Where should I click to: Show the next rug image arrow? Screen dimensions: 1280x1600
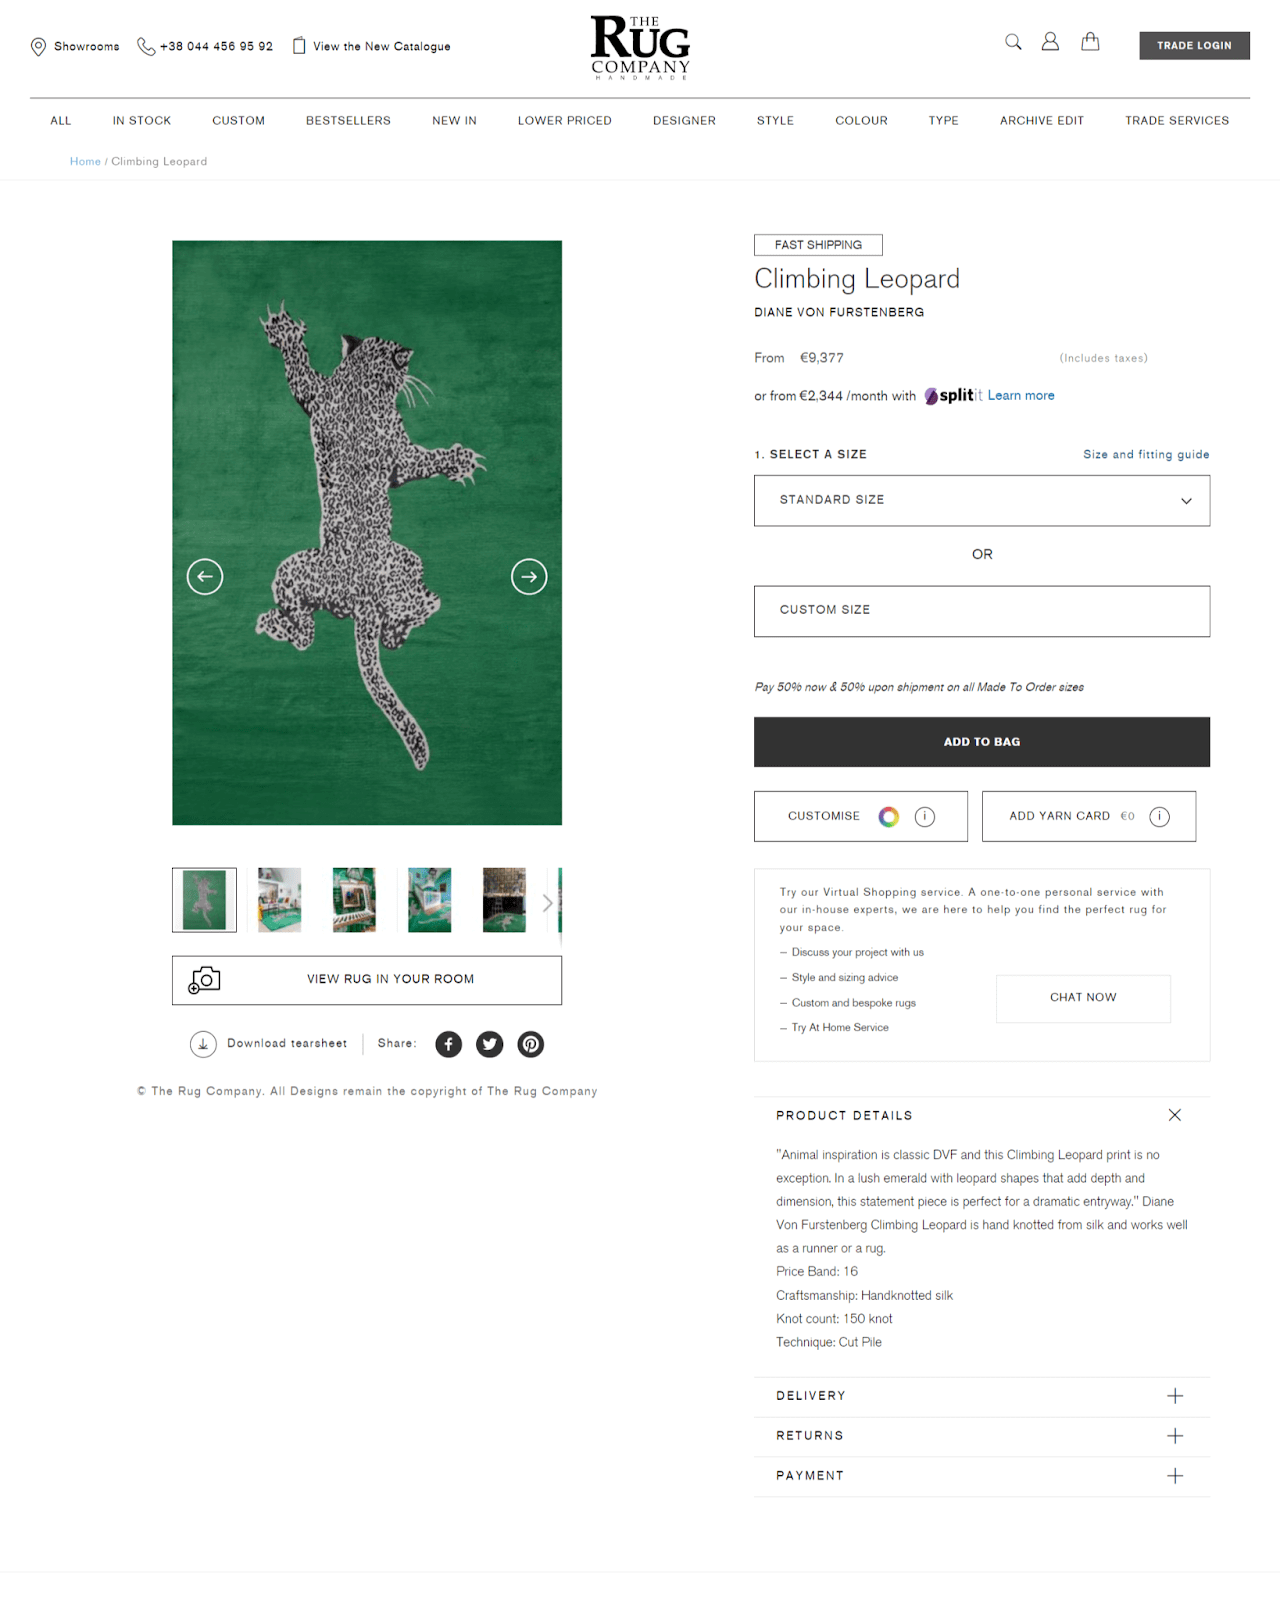point(529,576)
